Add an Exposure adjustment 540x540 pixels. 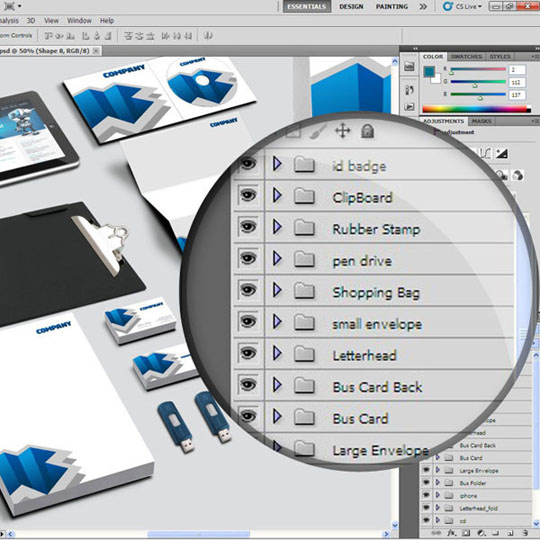501,154
